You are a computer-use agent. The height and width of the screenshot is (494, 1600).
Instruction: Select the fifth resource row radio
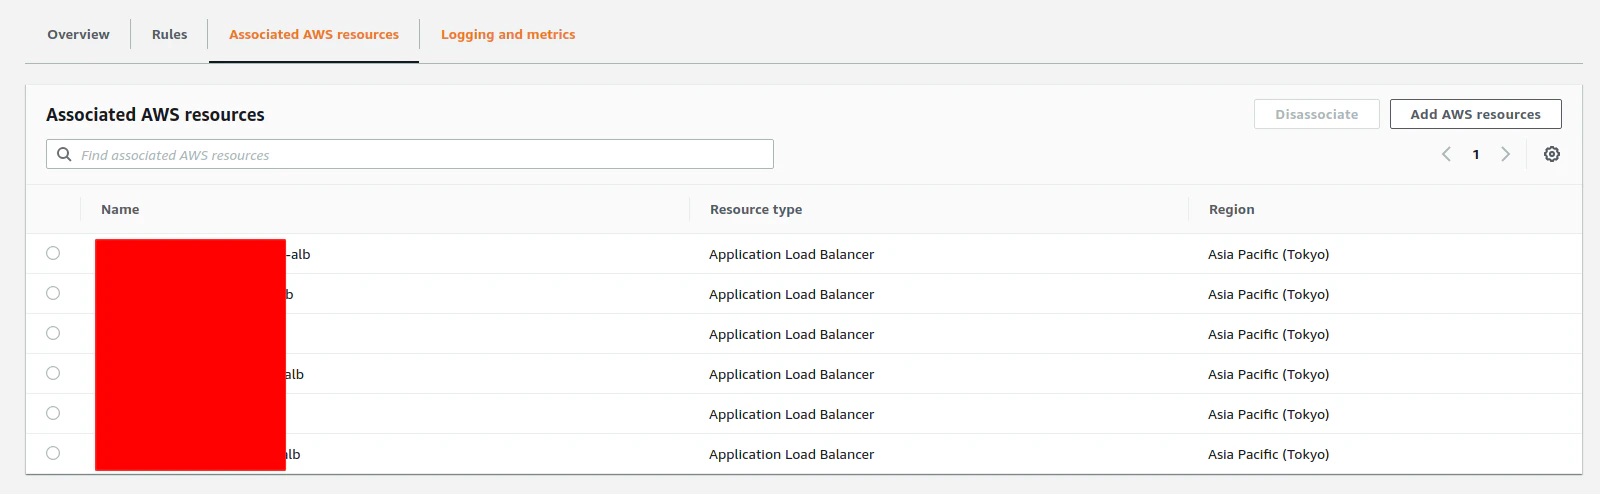click(53, 413)
